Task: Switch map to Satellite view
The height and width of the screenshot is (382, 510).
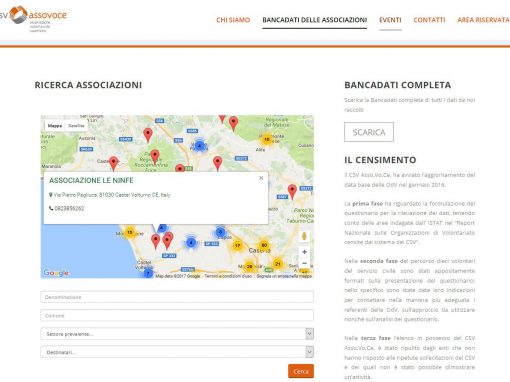Action: pyautogui.click(x=76, y=126)
